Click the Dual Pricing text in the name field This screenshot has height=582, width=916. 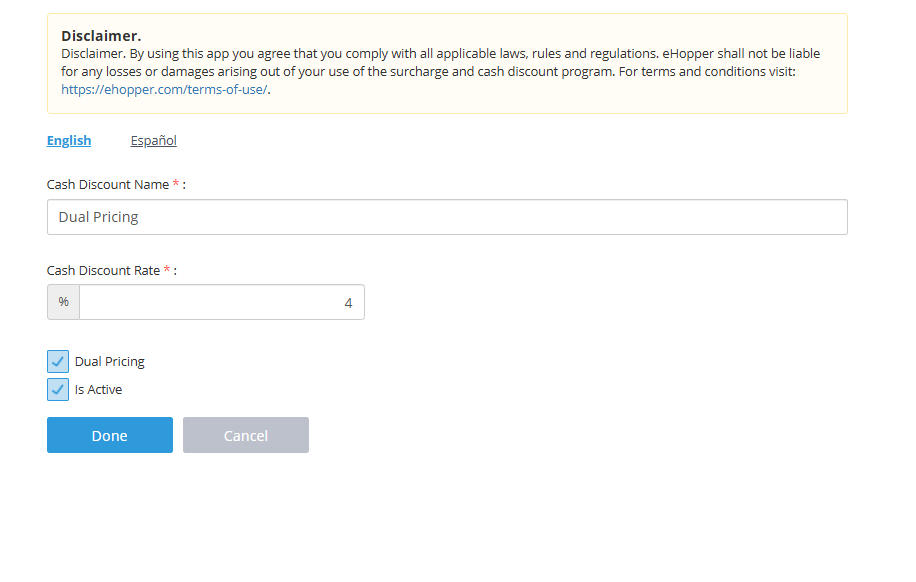pos(98,217)
